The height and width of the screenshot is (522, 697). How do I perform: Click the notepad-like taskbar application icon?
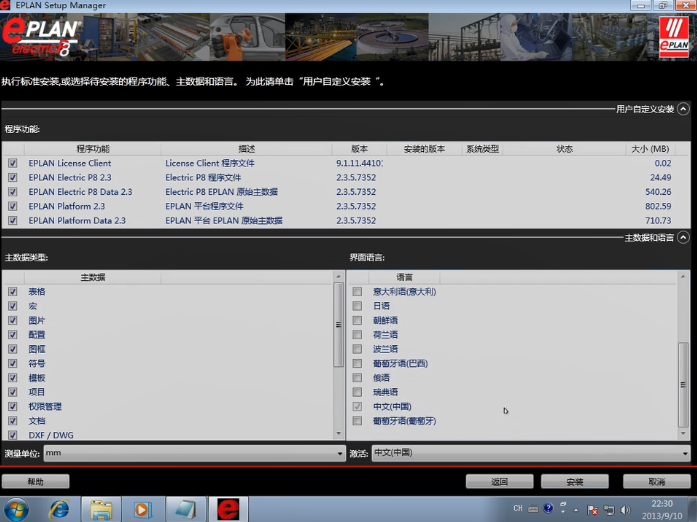(x=185, y=510)
